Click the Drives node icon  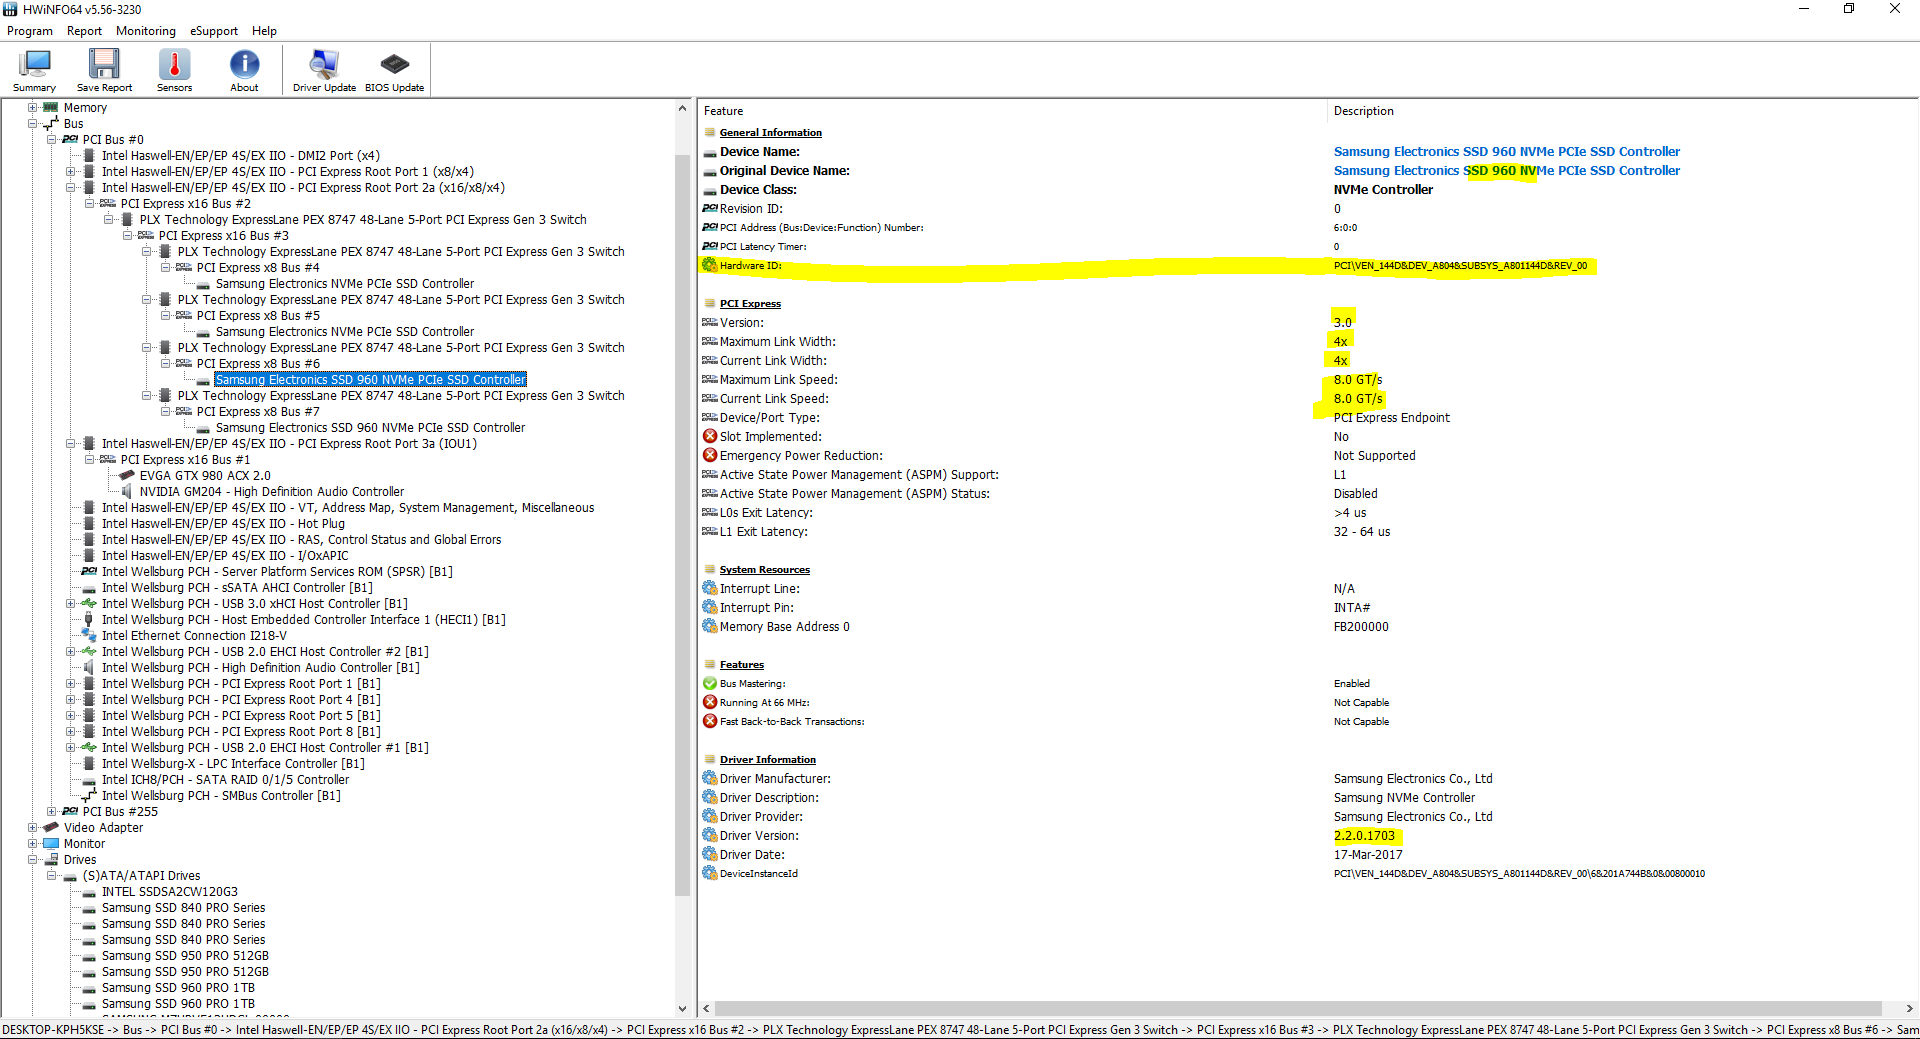(x=51, y=859)
